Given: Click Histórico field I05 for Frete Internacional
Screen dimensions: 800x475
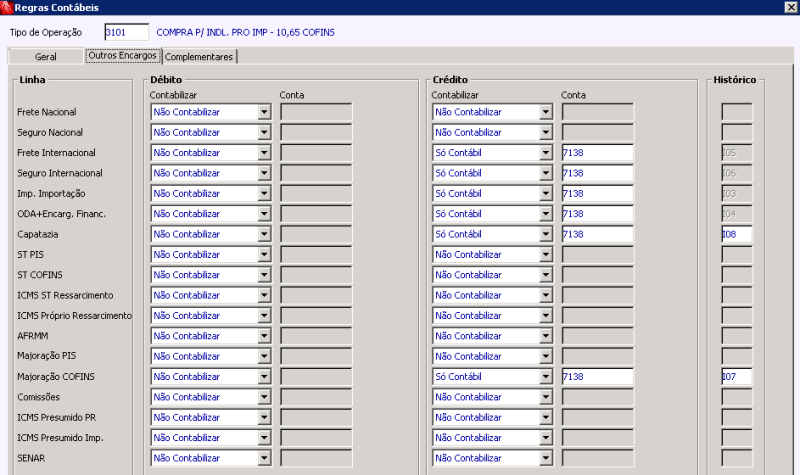Looking at the screenshot, I should (x=737, y=153).
